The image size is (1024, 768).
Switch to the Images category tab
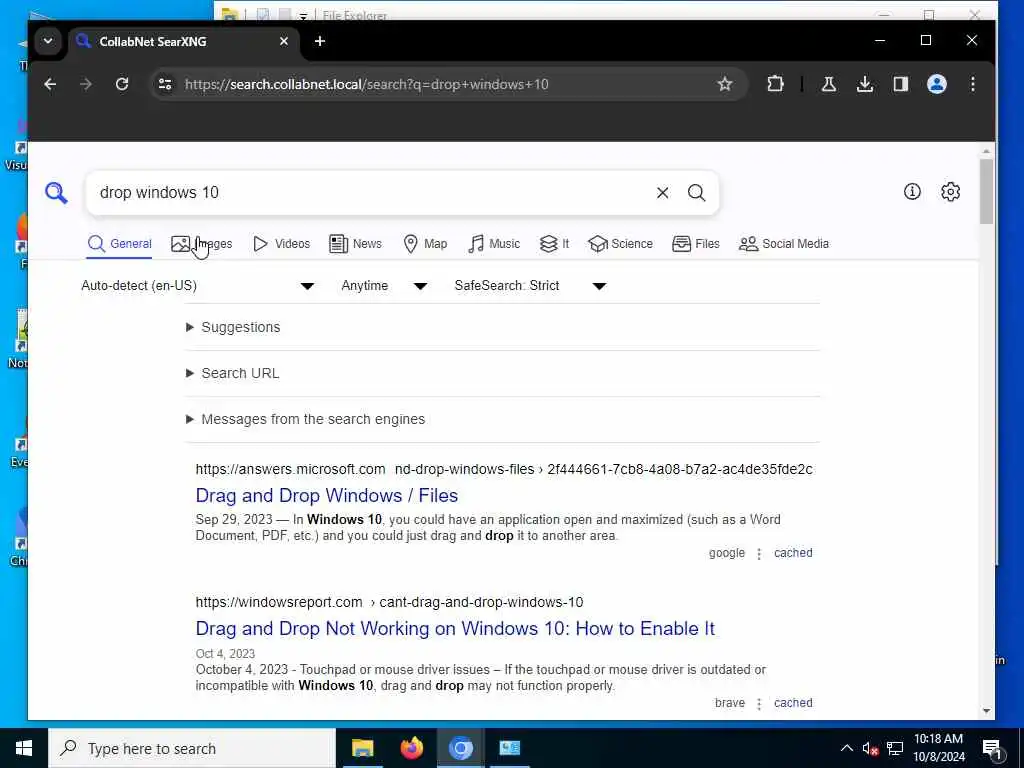click(x=201, y=244)
